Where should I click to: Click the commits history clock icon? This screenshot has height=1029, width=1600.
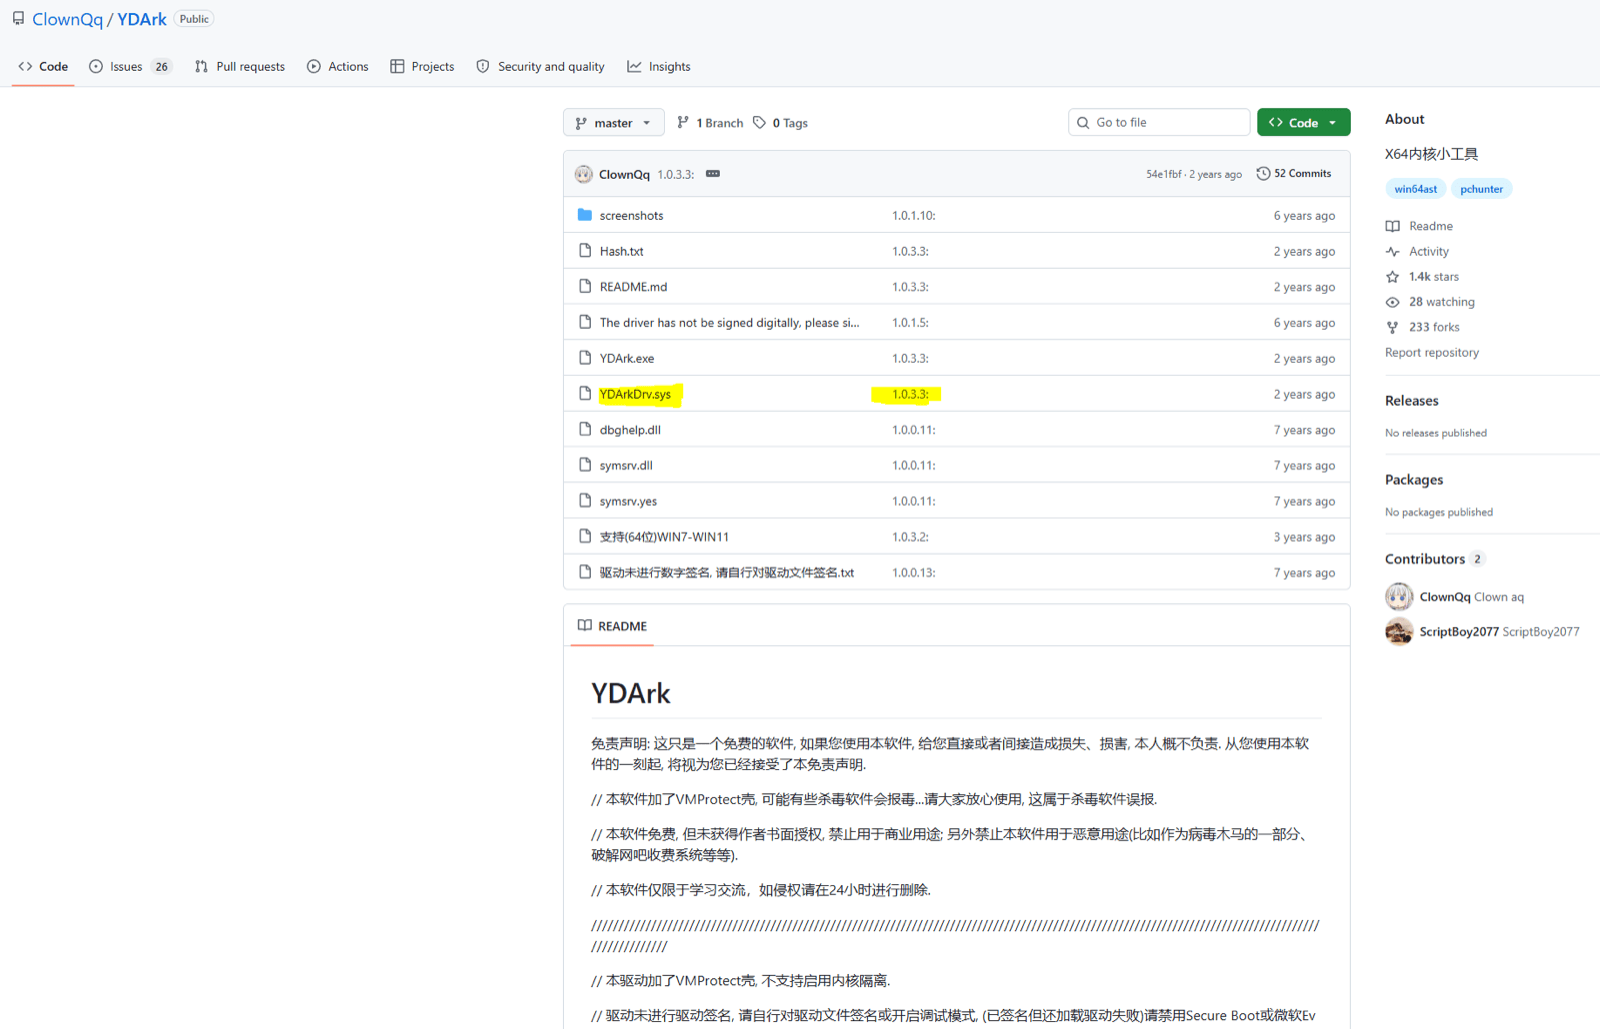click(x=1263, y=174)
